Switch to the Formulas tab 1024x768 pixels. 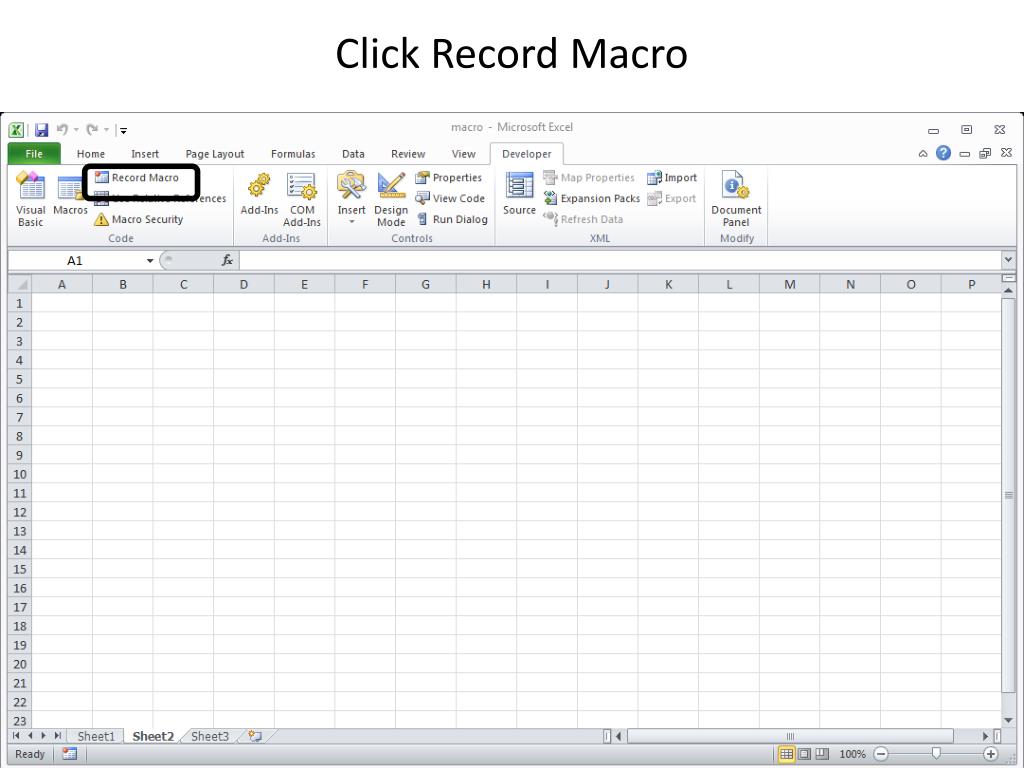tap(293, 153)
